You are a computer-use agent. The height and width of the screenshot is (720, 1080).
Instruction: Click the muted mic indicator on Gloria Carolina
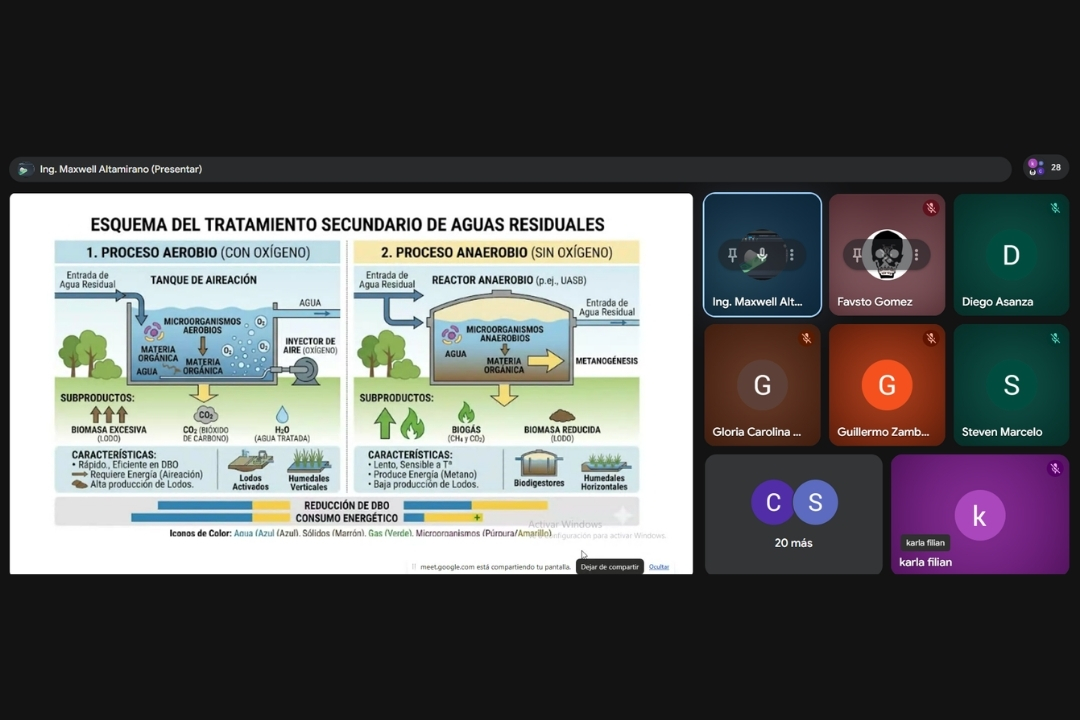pos(806,338)
